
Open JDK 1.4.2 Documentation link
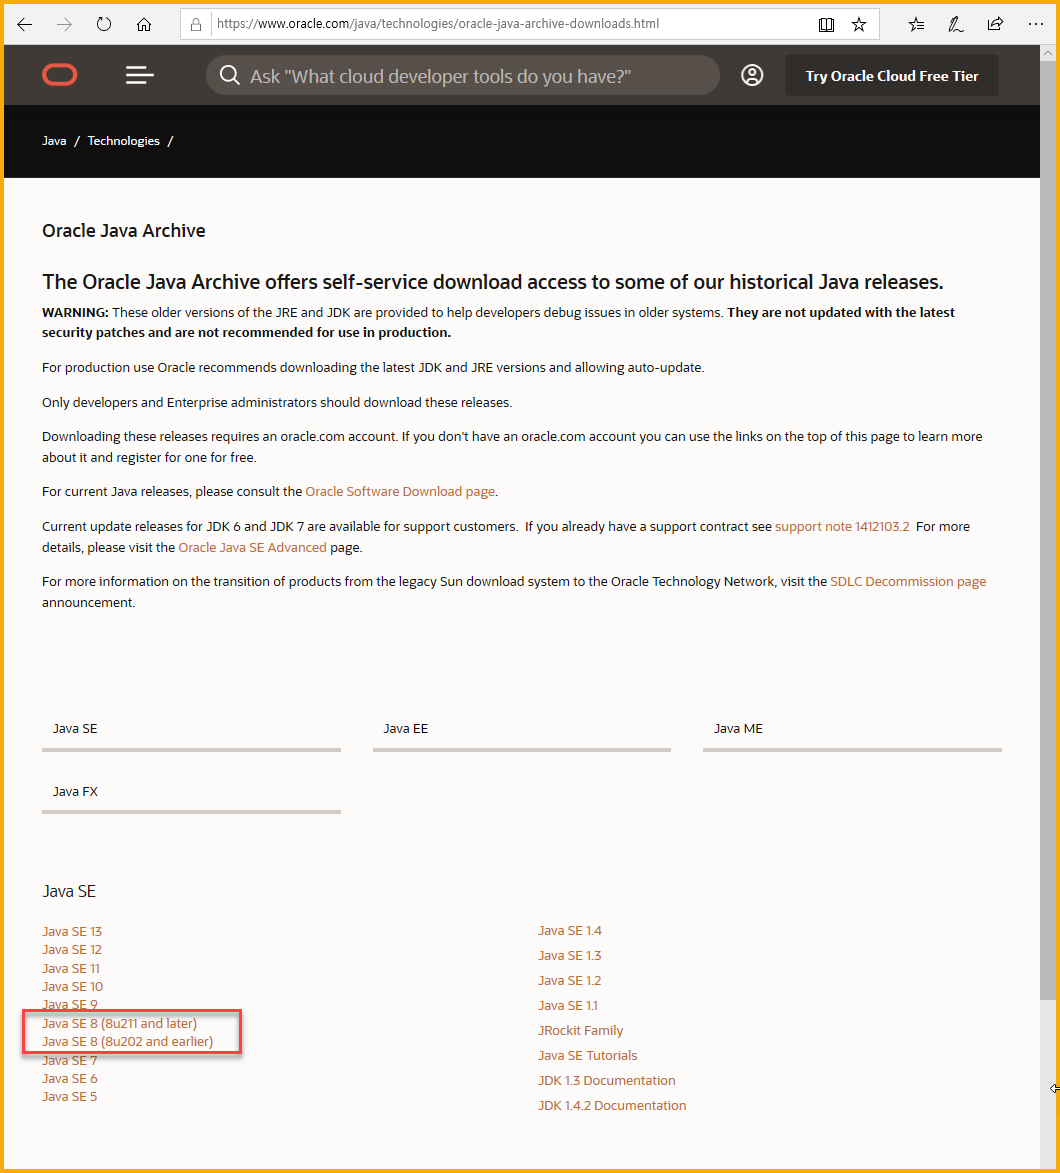tap(612, 1105)
